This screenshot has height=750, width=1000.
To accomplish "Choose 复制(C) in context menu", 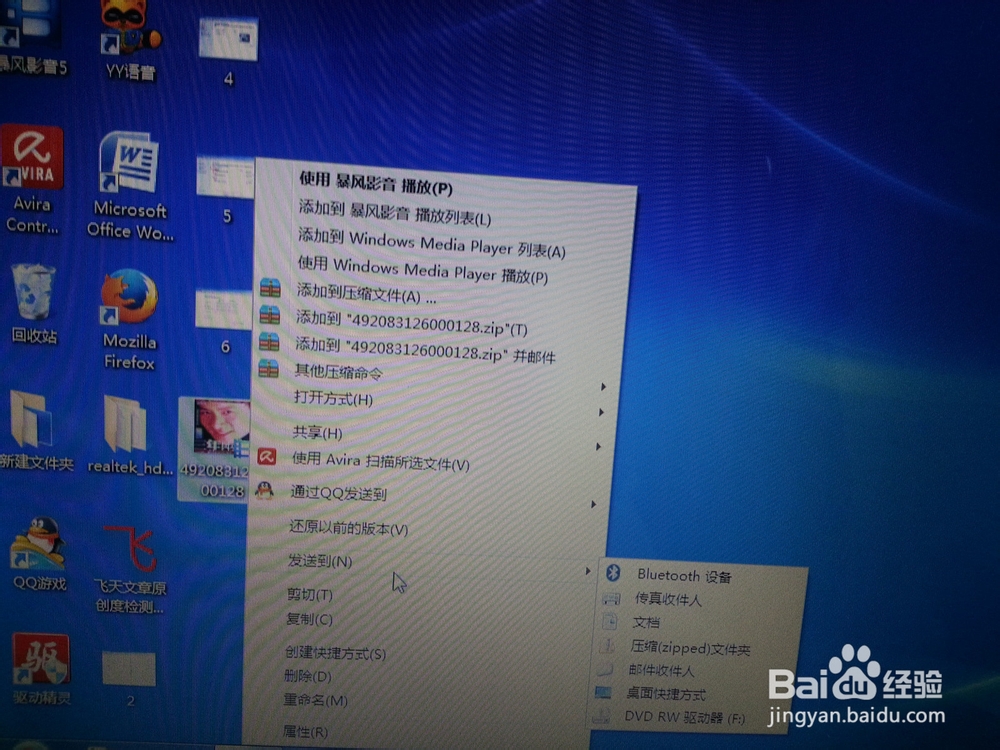I will click(309, 619).
